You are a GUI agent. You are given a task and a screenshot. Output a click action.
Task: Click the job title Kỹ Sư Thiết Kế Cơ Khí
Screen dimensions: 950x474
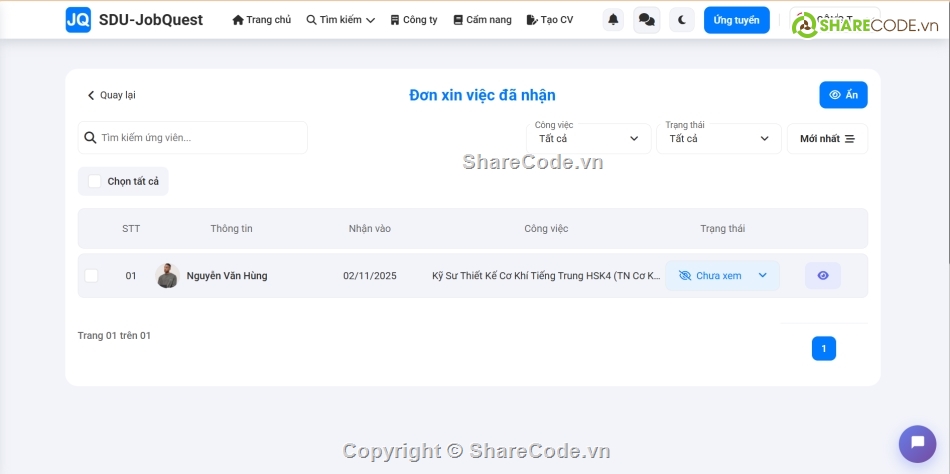546,276
